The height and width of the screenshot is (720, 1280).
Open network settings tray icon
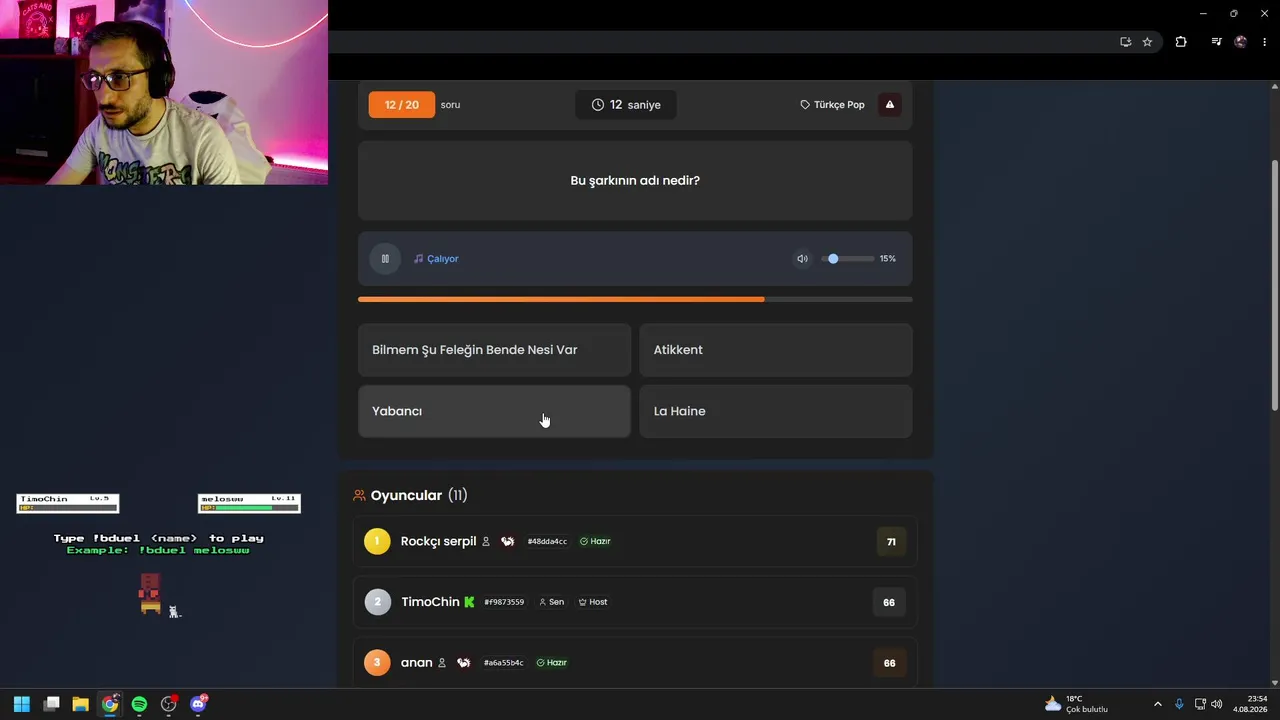pos(1200,704)
